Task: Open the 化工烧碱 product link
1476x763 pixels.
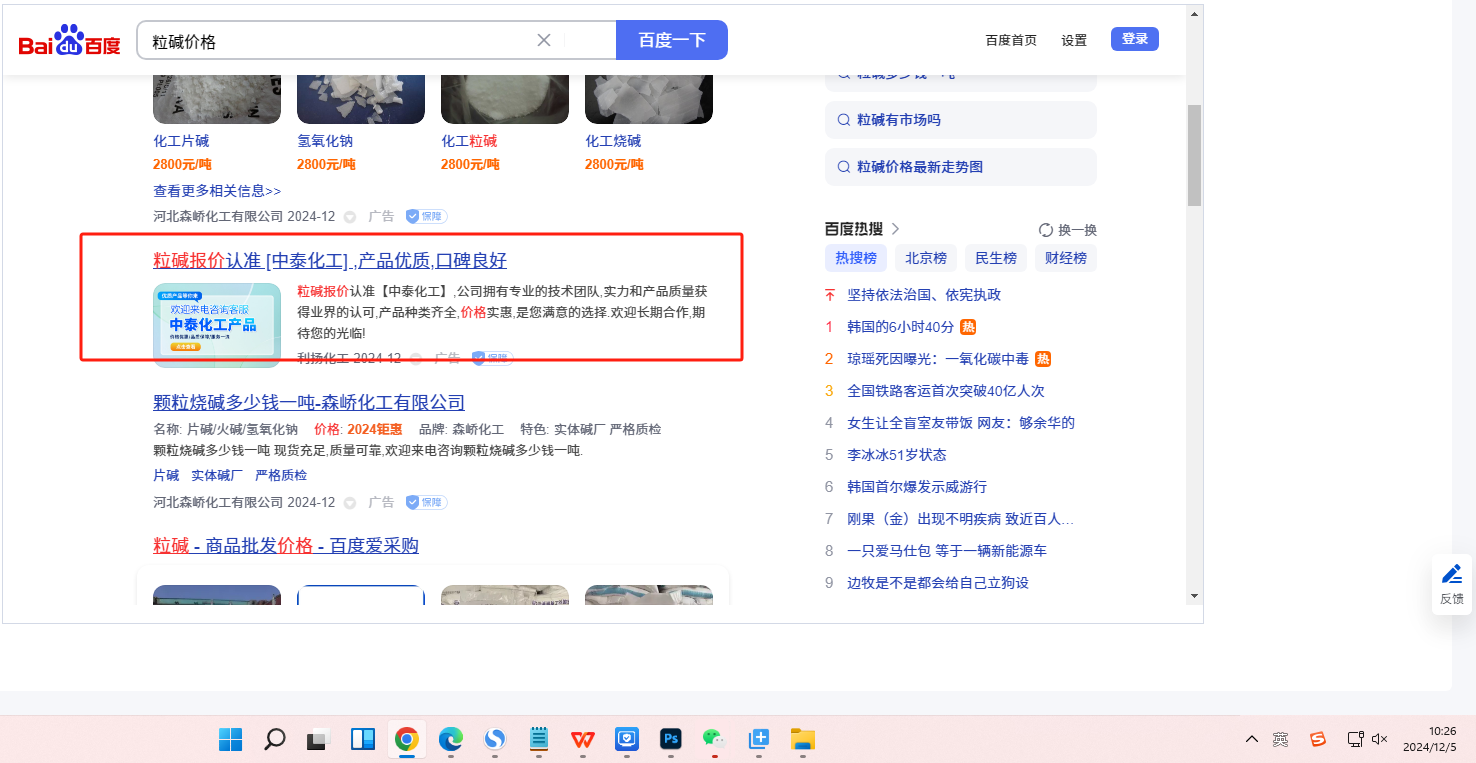Action: pyautogui.click(x=613, y=141)
